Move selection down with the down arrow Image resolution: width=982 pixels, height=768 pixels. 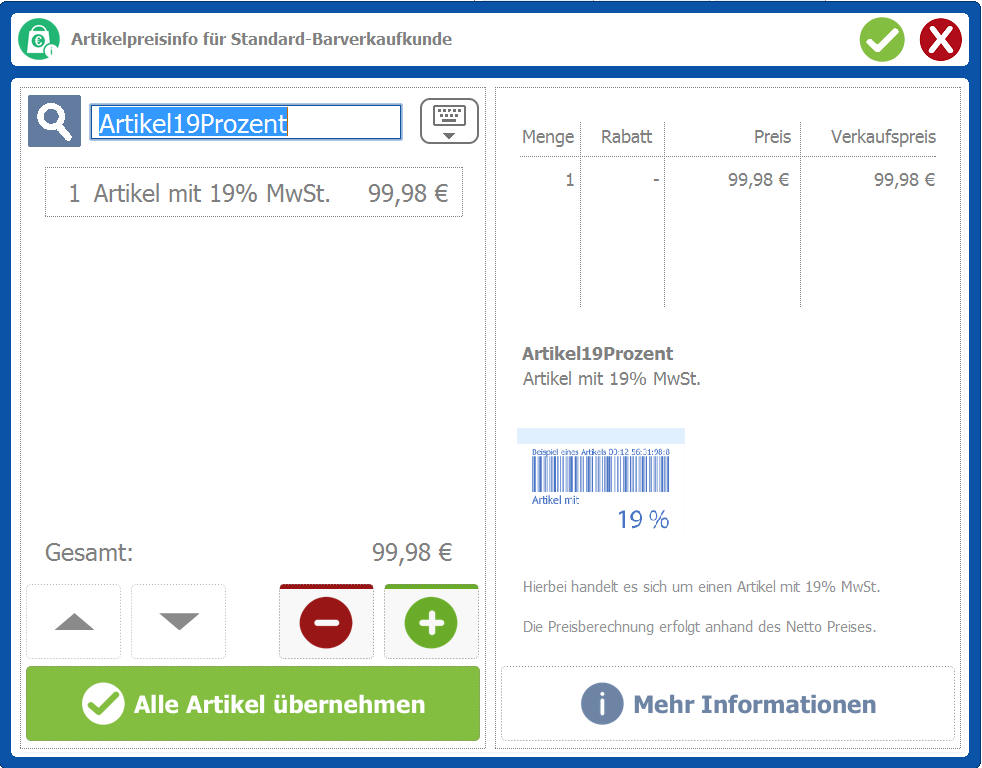coord(179,622)
